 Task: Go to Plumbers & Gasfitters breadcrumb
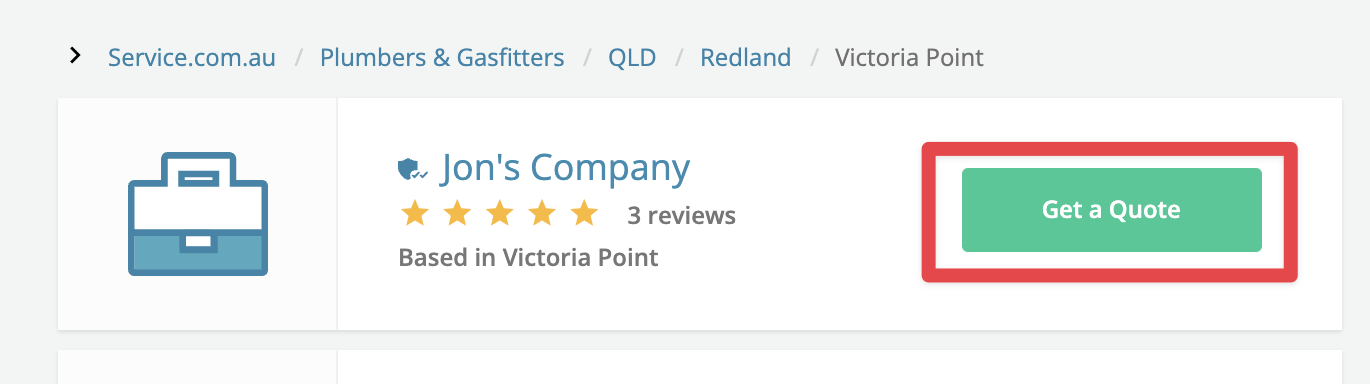click(442, 57)
